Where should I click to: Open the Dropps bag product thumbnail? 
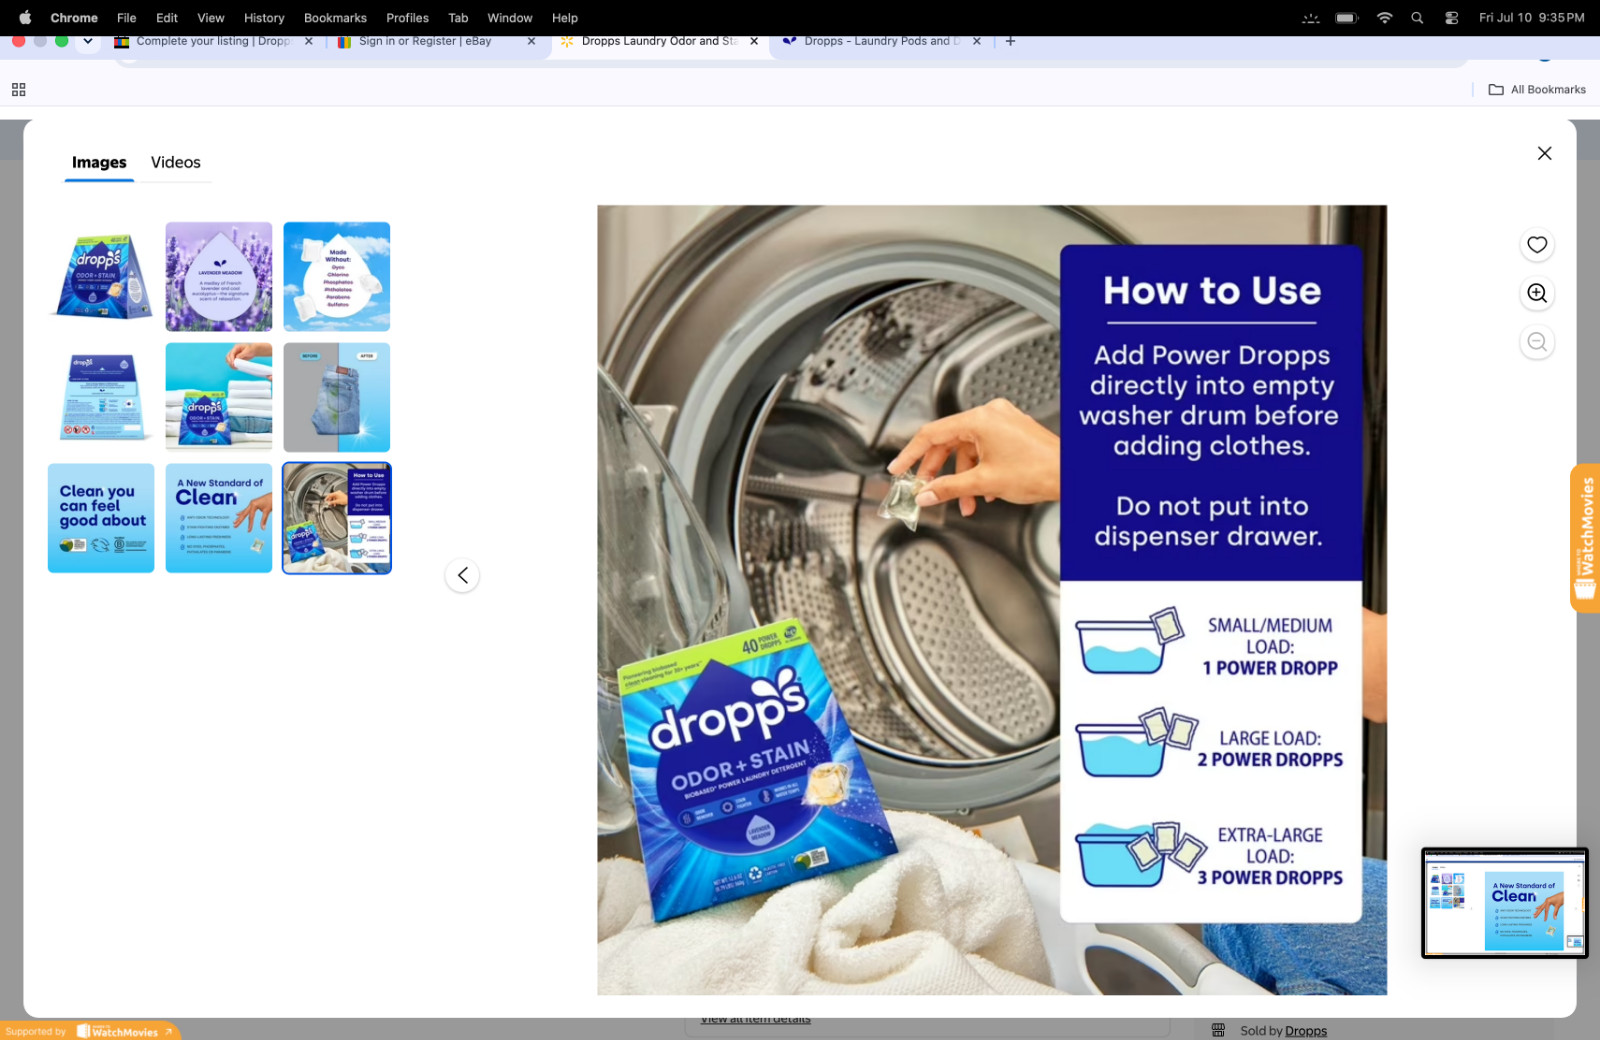coord(101,277)
